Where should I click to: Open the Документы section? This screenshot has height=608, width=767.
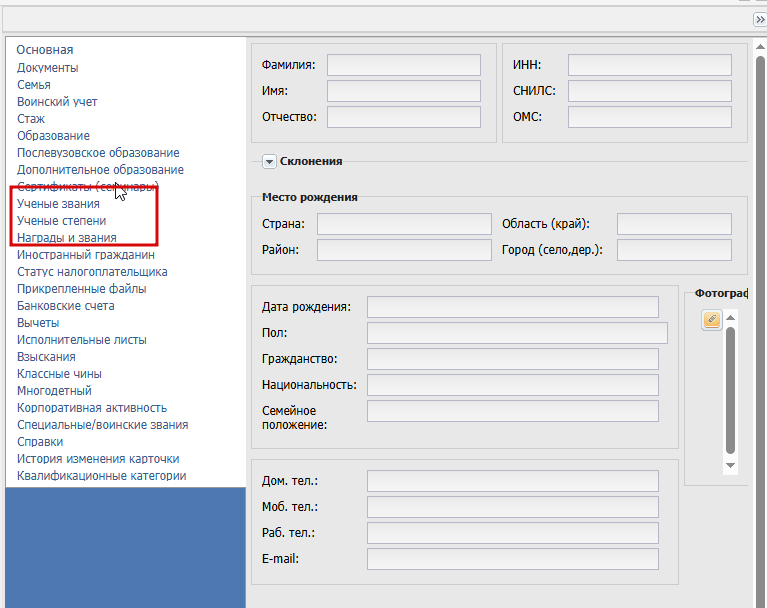pos(47,68)
